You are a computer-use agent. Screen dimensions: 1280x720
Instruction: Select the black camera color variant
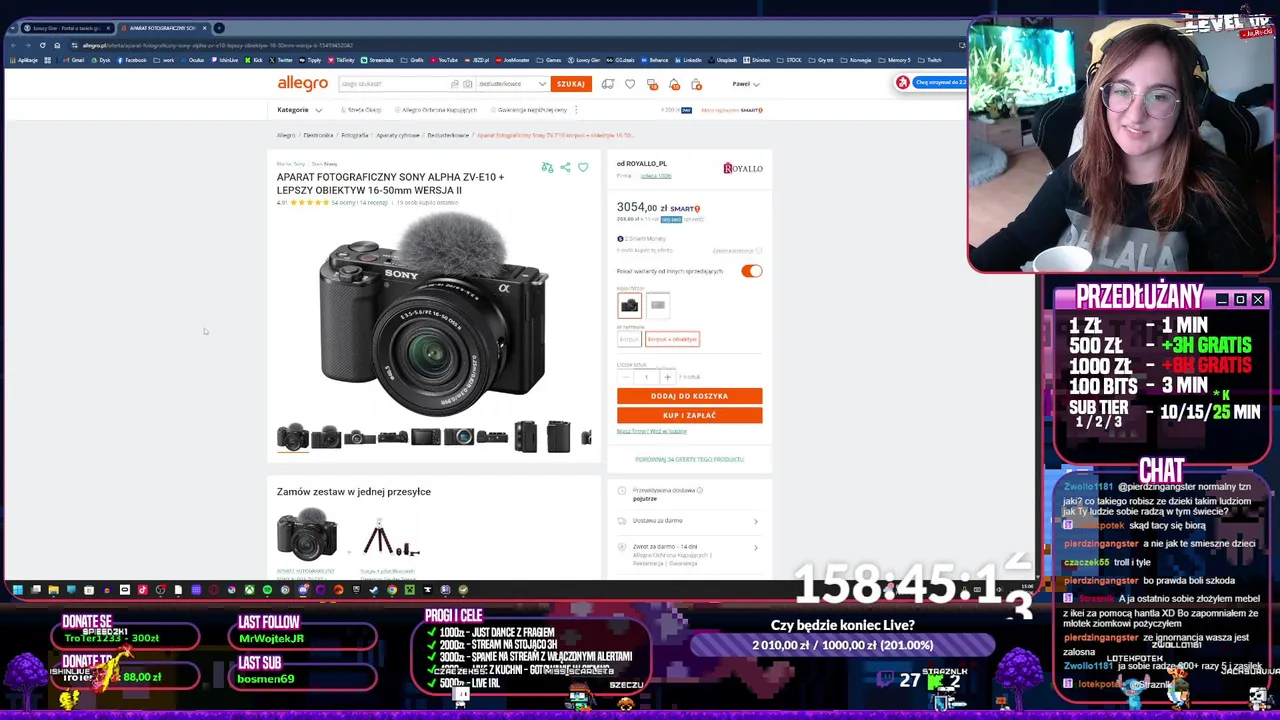[629, 305]
